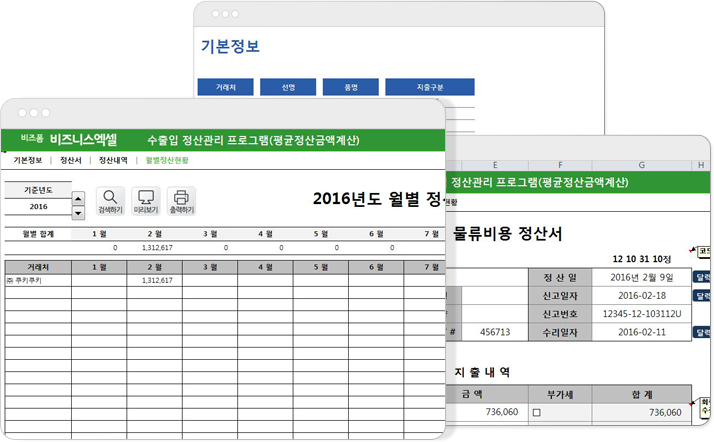This screenshot has width=714, height=442.
Task: Click the 12 10 31 10정 text
Action: pos(642,259)
